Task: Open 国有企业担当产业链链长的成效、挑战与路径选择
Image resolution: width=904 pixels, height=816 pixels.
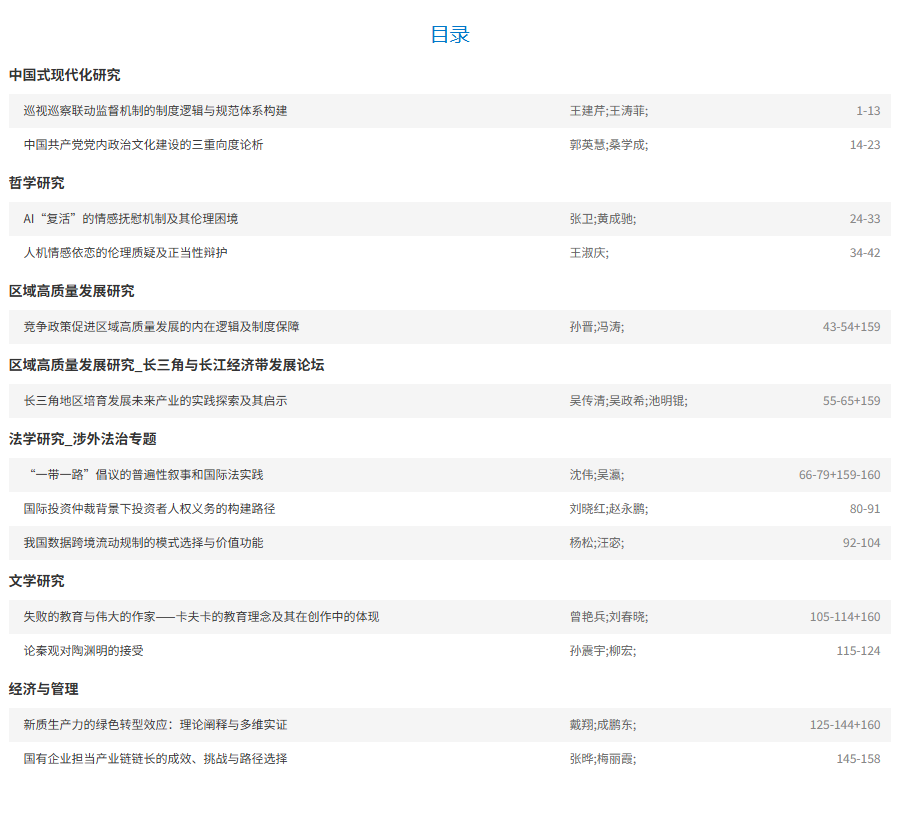Action: (155, 759)
